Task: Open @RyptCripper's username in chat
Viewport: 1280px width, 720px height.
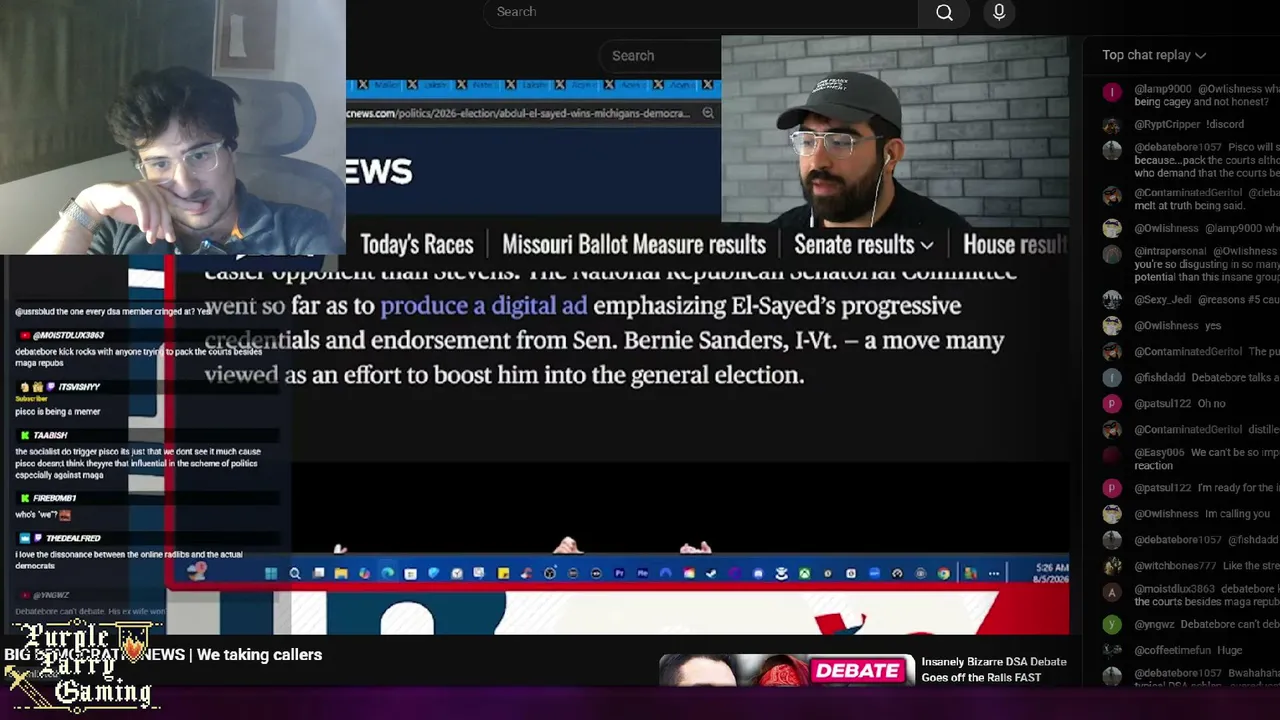Action: [1167, 125]
